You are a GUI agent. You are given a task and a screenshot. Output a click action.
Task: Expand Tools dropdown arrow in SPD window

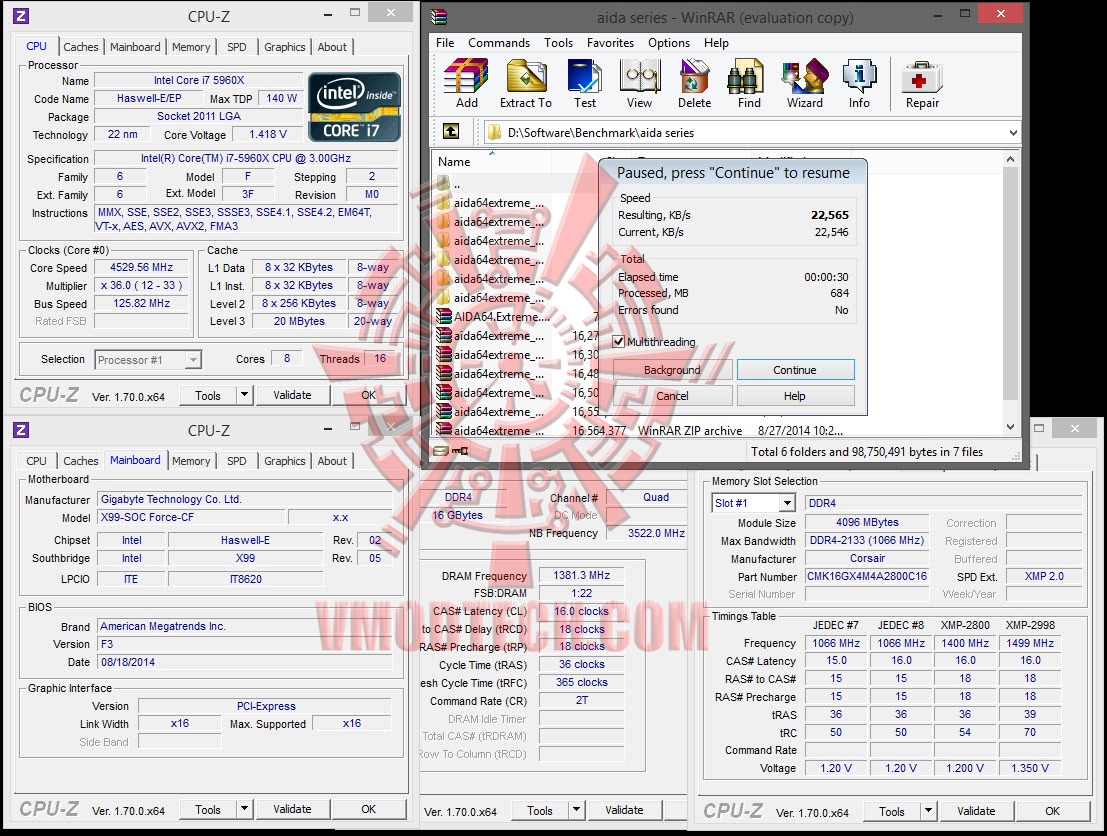pos(928,811)
